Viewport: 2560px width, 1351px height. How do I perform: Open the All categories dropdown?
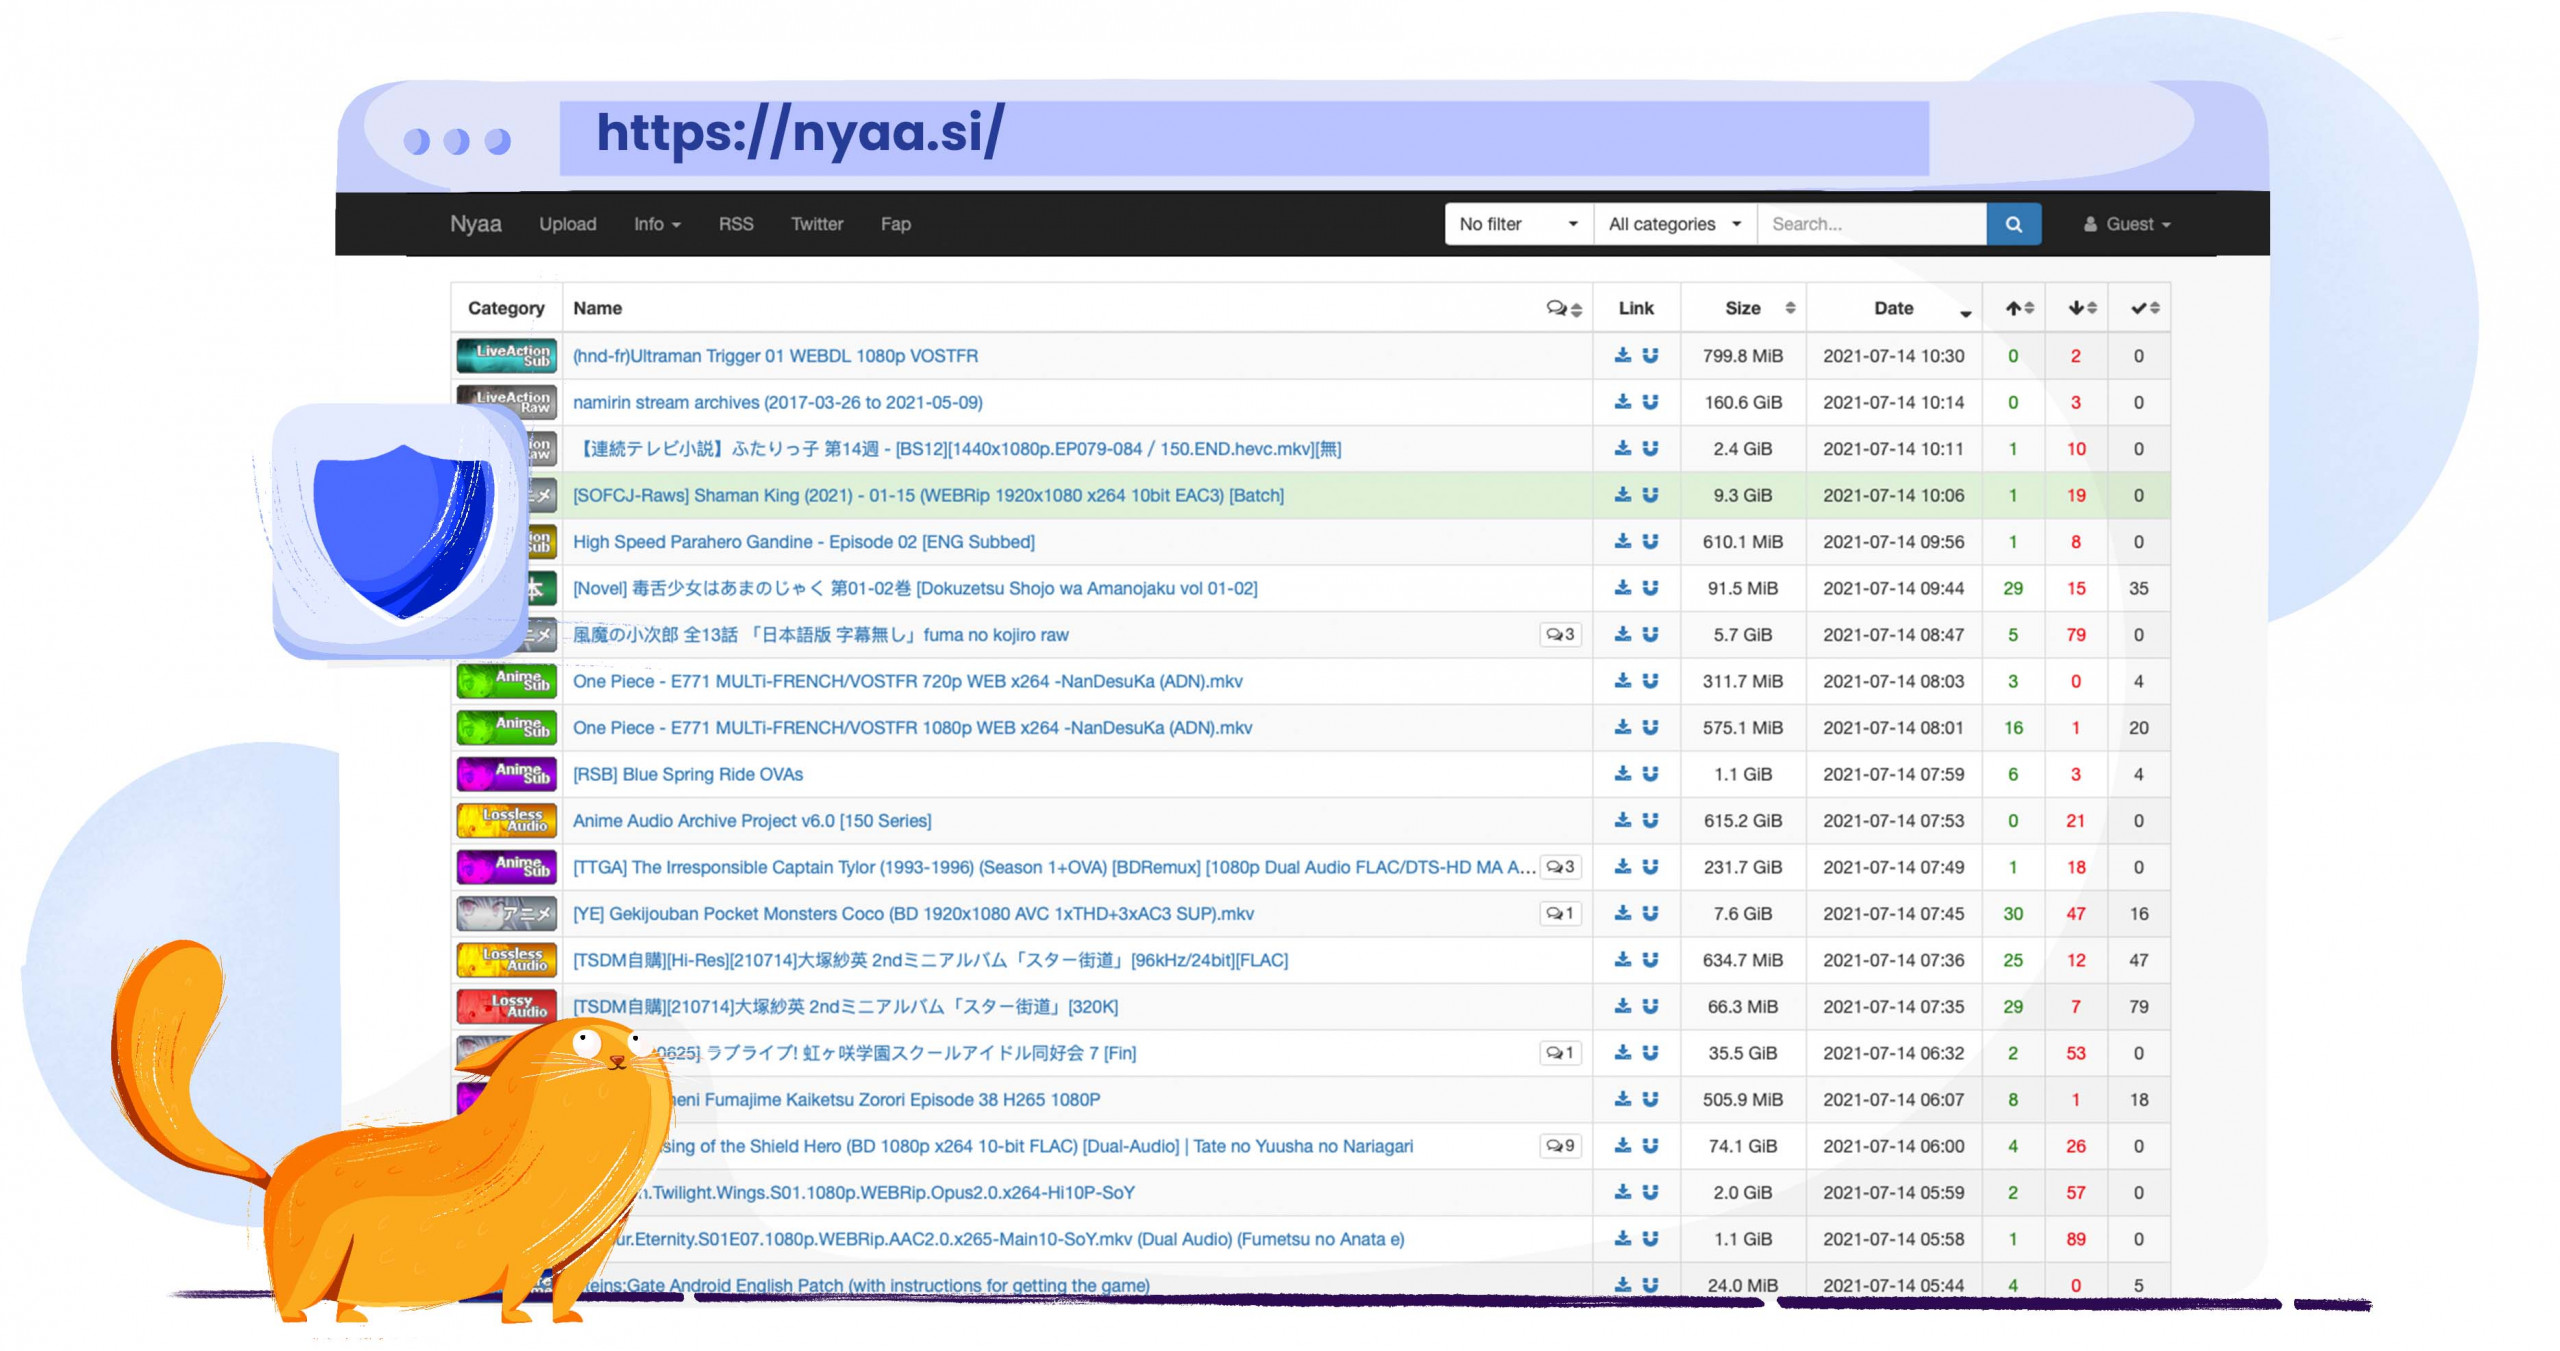point(1675,224)
